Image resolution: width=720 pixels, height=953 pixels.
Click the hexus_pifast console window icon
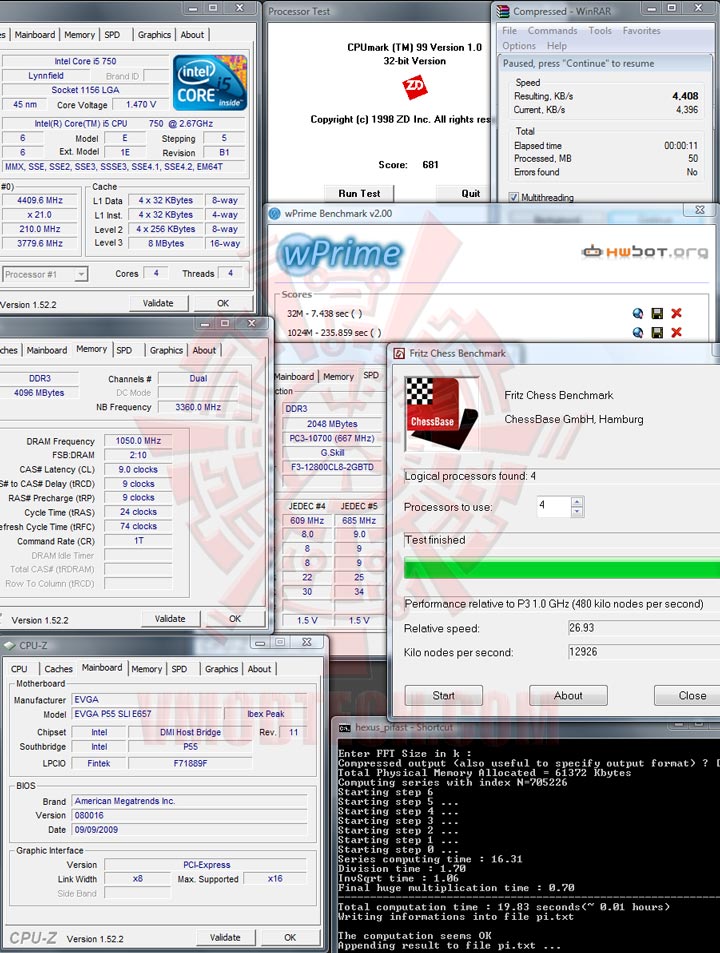(x=345, y=728)
